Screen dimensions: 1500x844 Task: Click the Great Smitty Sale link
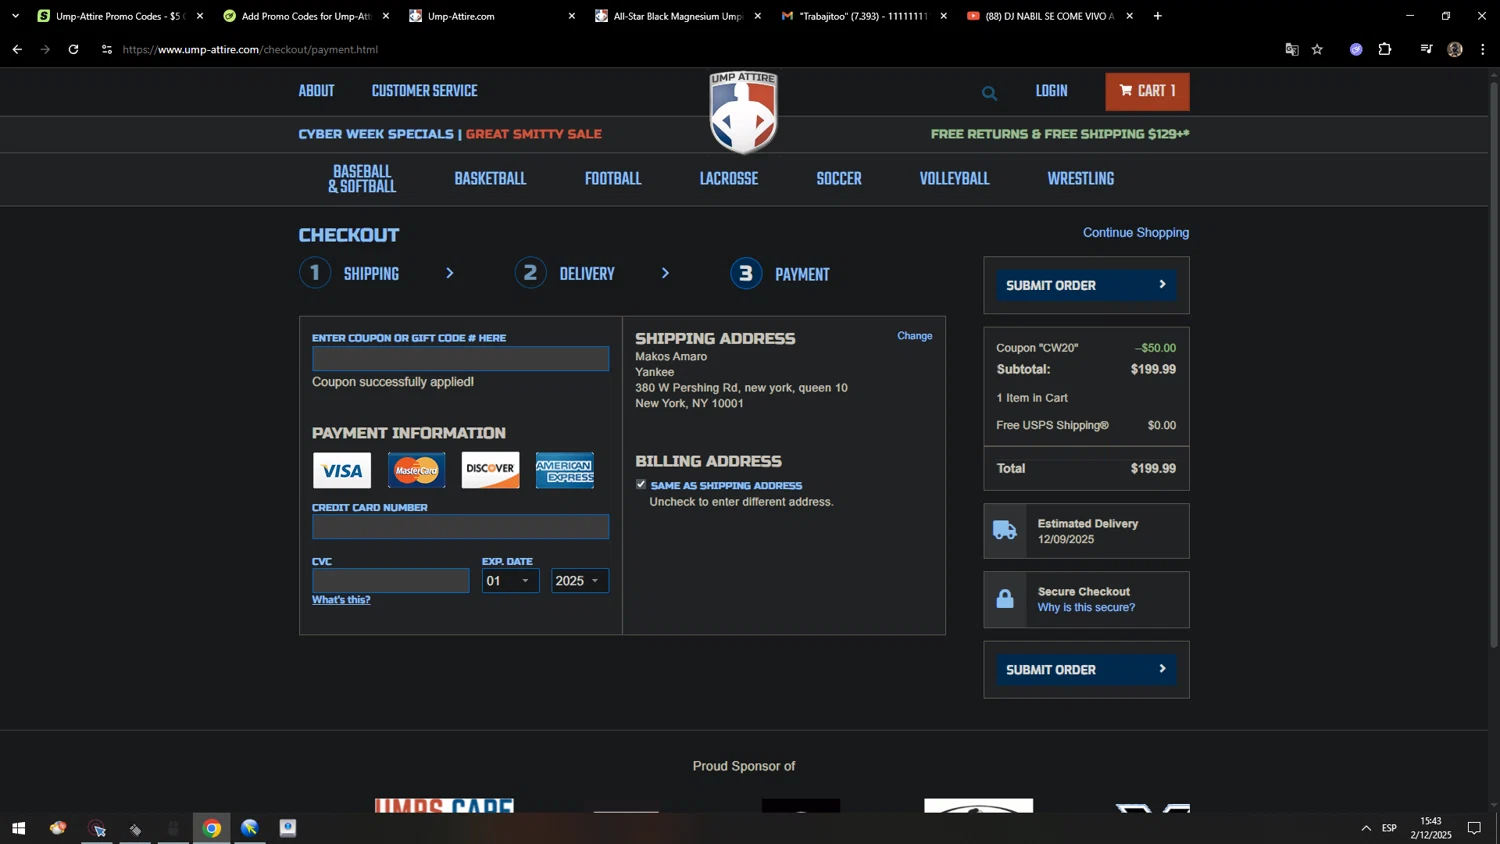coord(534,134)
